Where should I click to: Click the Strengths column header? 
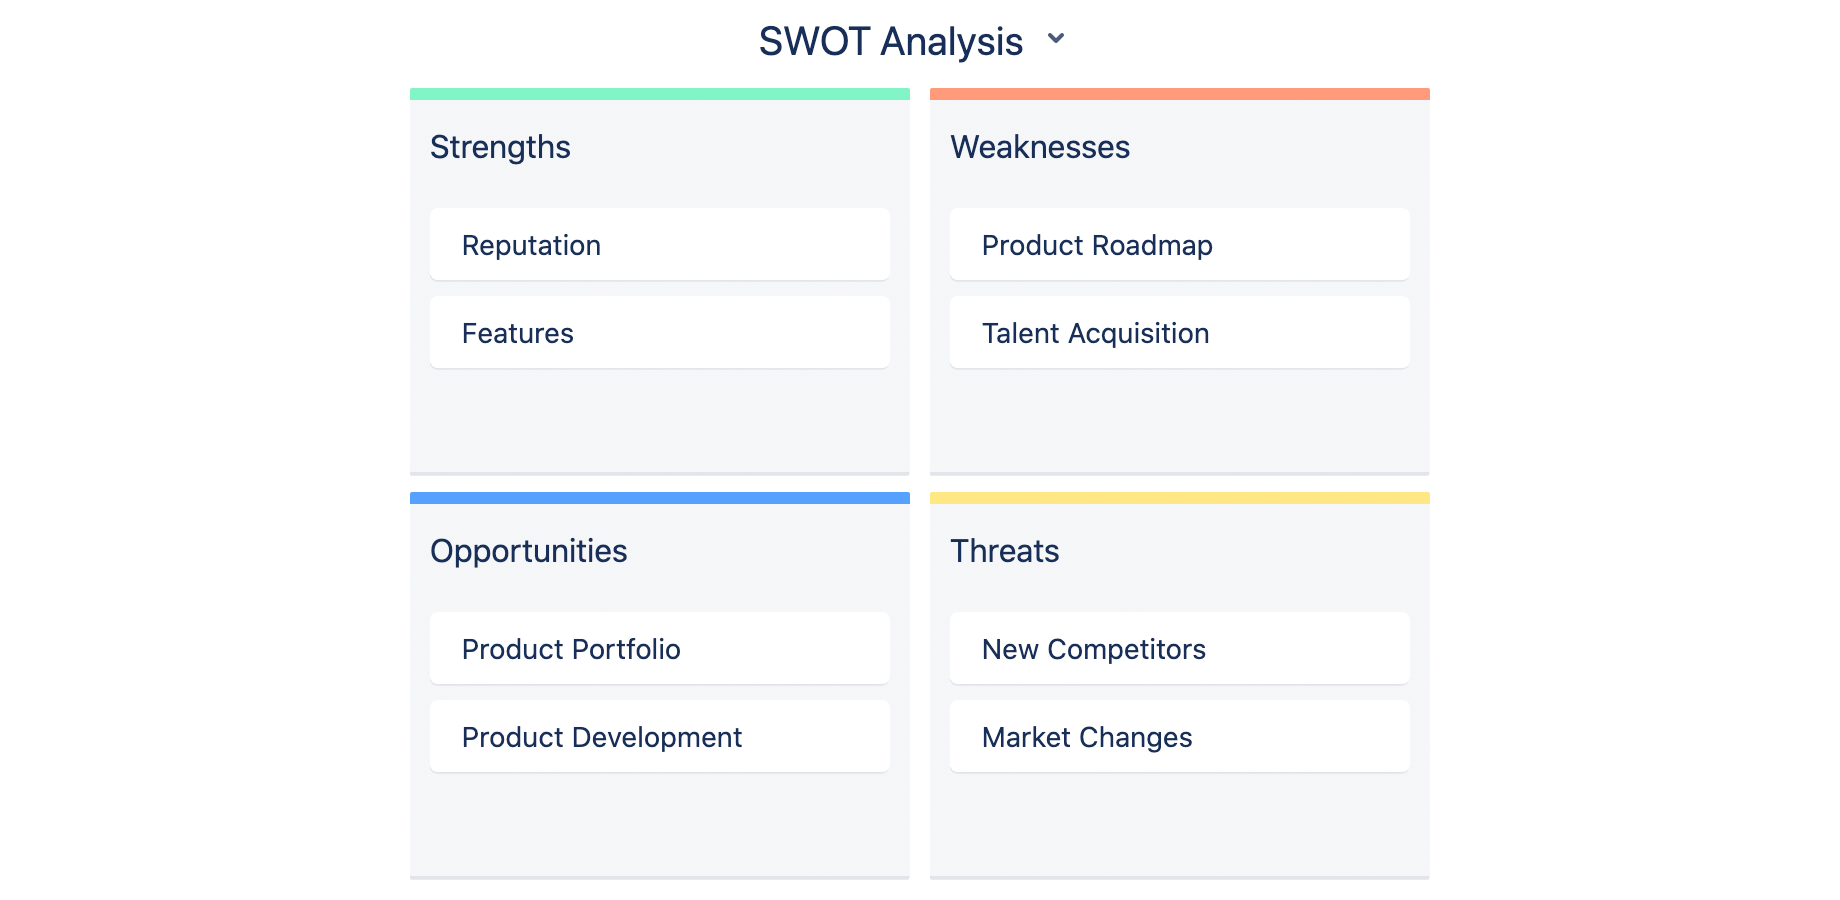tap(500, 147)
